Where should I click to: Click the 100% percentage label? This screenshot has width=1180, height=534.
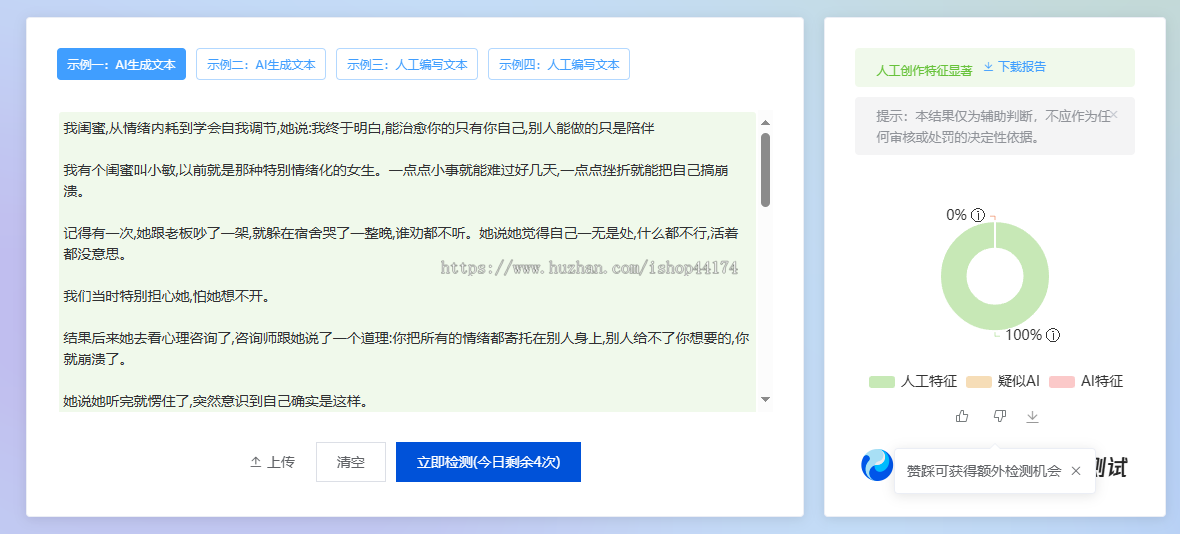[x=1023, y=335]
